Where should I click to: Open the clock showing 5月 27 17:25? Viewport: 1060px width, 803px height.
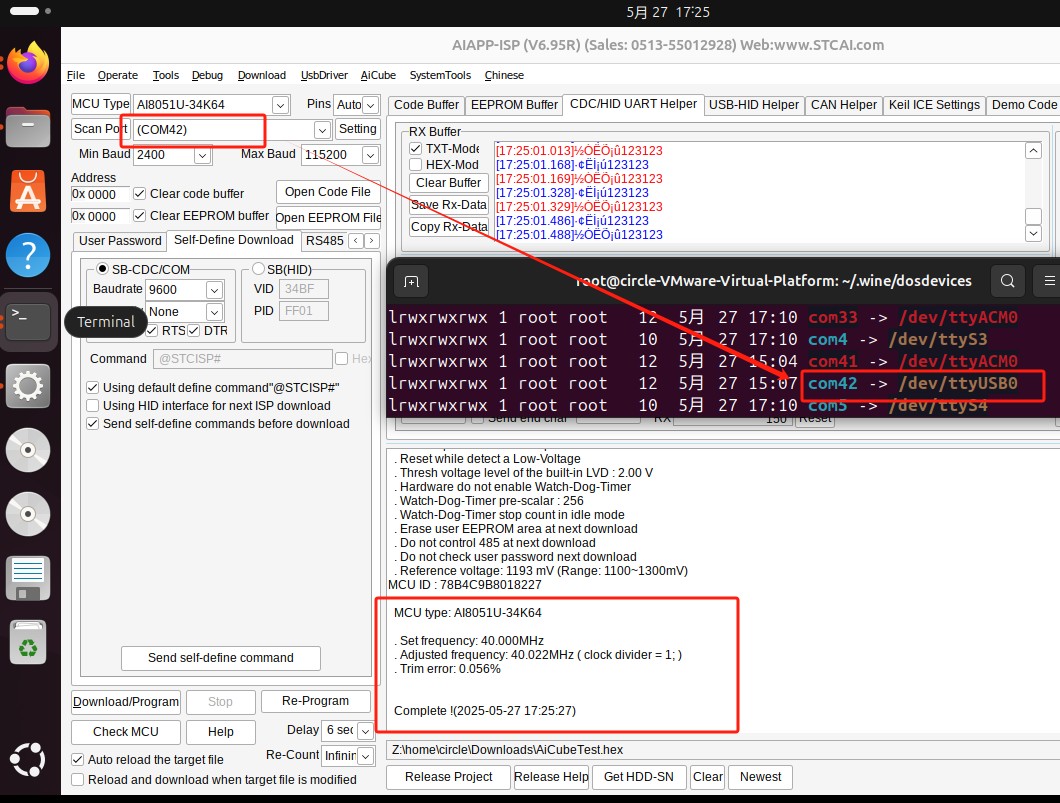coord(668,12)
